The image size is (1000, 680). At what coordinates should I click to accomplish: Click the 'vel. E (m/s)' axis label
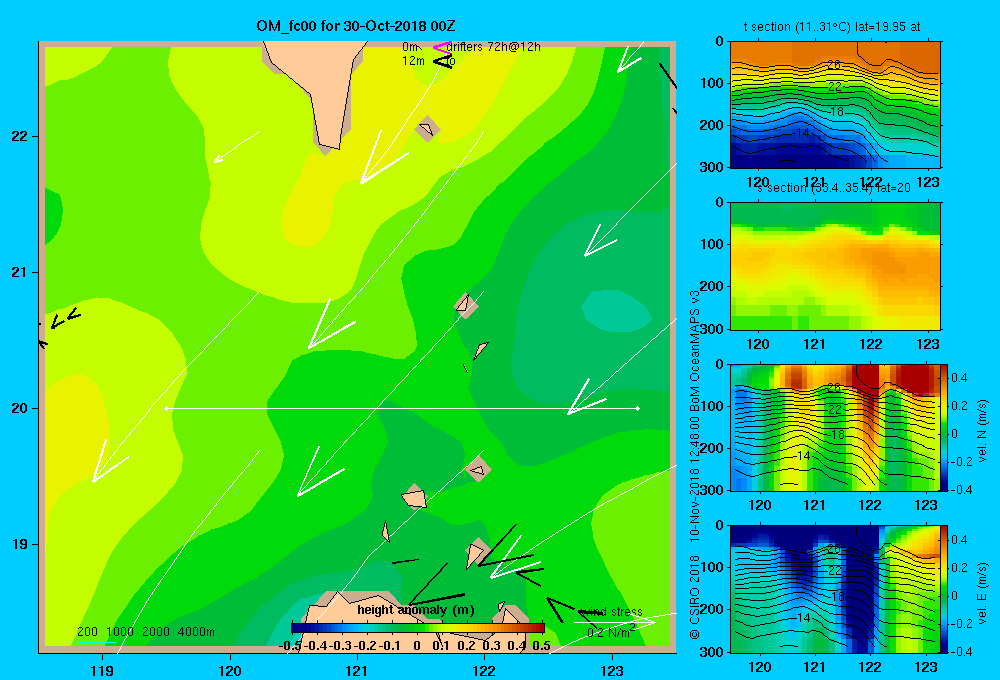(982, 593)
